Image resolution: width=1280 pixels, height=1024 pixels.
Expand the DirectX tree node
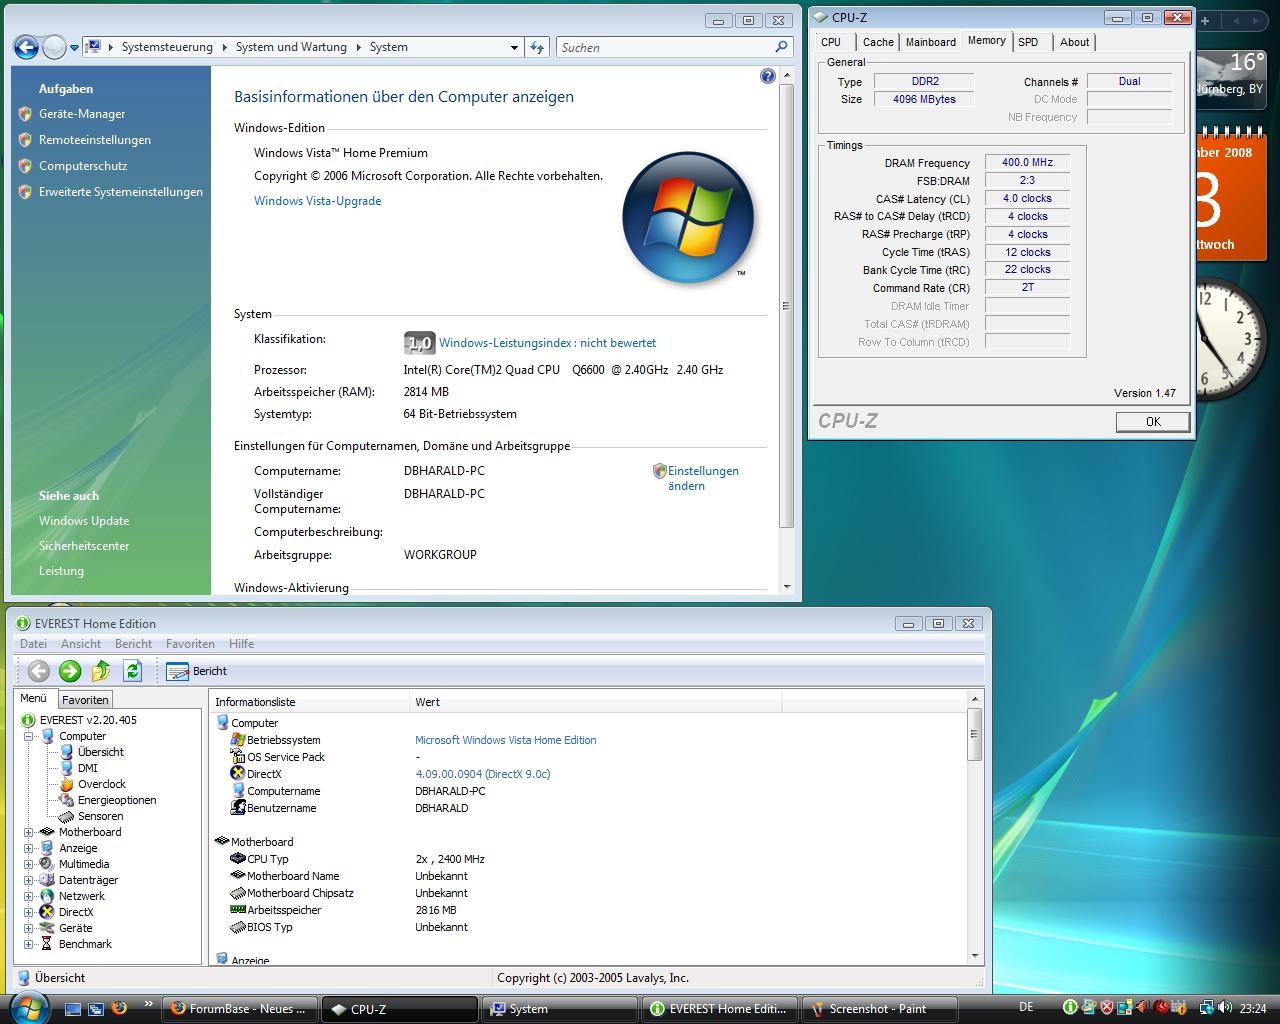point(29,912)
